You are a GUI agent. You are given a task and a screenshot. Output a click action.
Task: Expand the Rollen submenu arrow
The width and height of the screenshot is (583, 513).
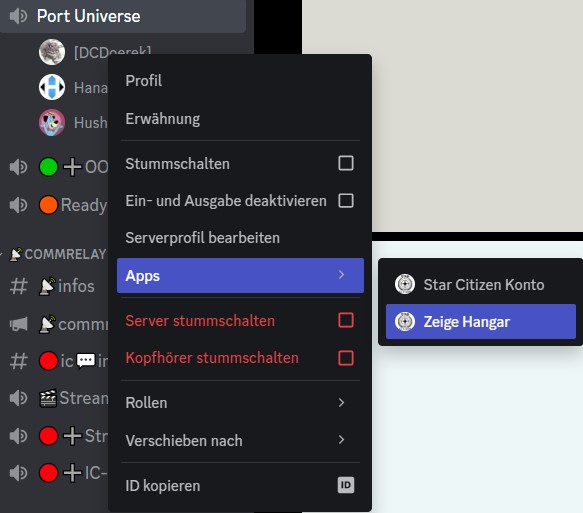(x=341, y=403)
